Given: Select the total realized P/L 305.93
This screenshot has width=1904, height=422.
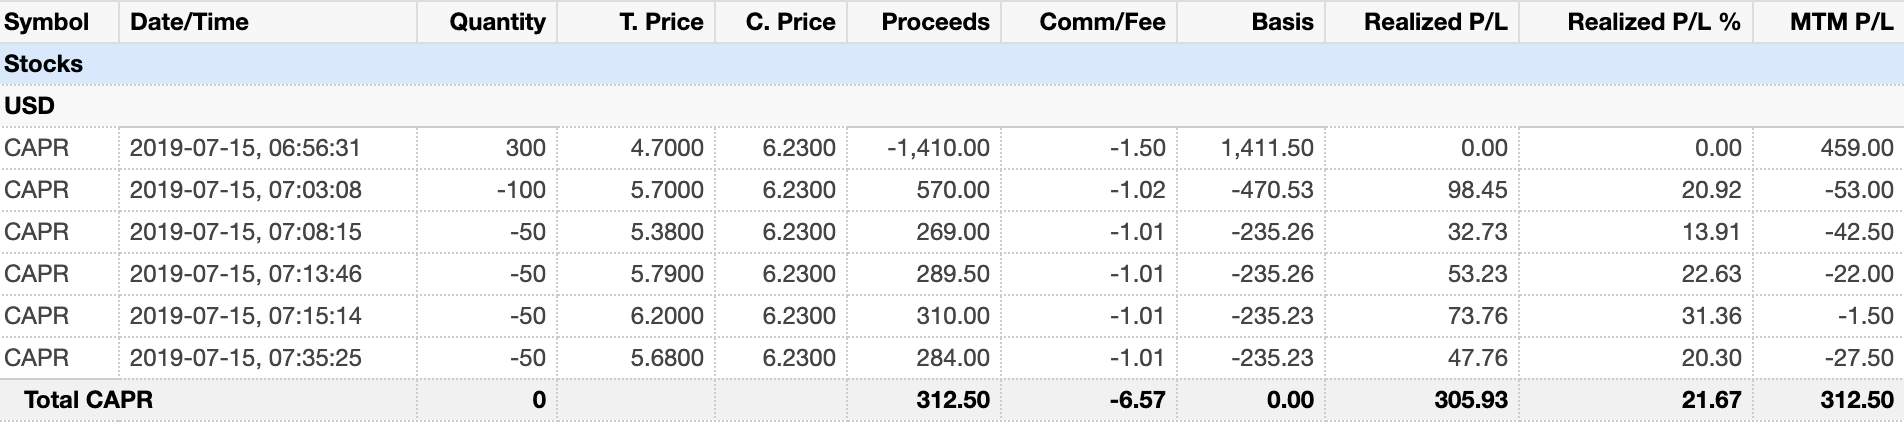Looking at the screenshot, I should coord(1469,400).
